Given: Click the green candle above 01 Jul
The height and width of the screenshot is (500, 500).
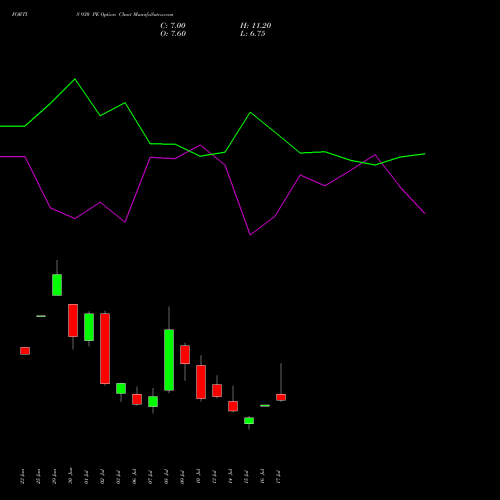Looking at the screenshot, I should pos(89,327).
